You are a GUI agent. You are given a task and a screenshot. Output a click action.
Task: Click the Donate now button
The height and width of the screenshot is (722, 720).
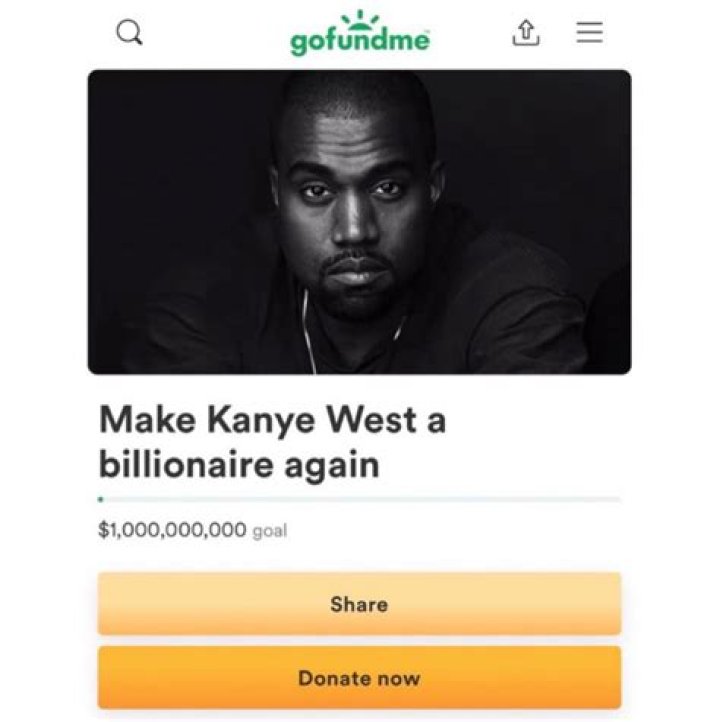click(x=360, y=678)
